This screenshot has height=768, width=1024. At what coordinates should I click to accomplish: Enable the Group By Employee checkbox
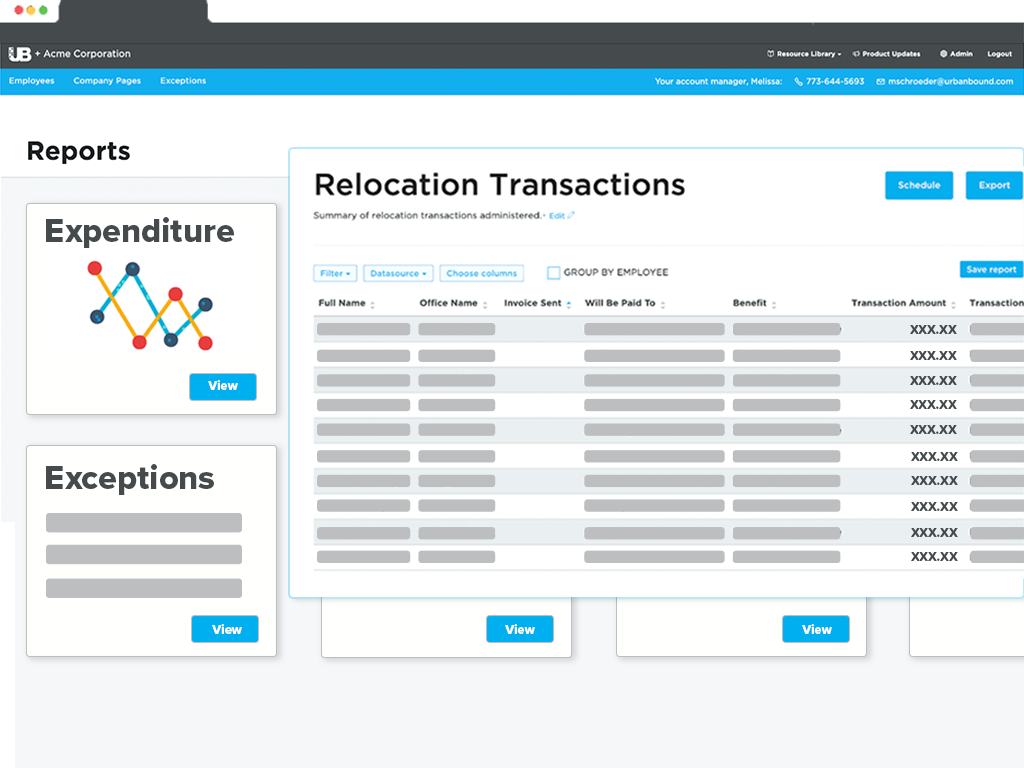[x=553, y=272]
